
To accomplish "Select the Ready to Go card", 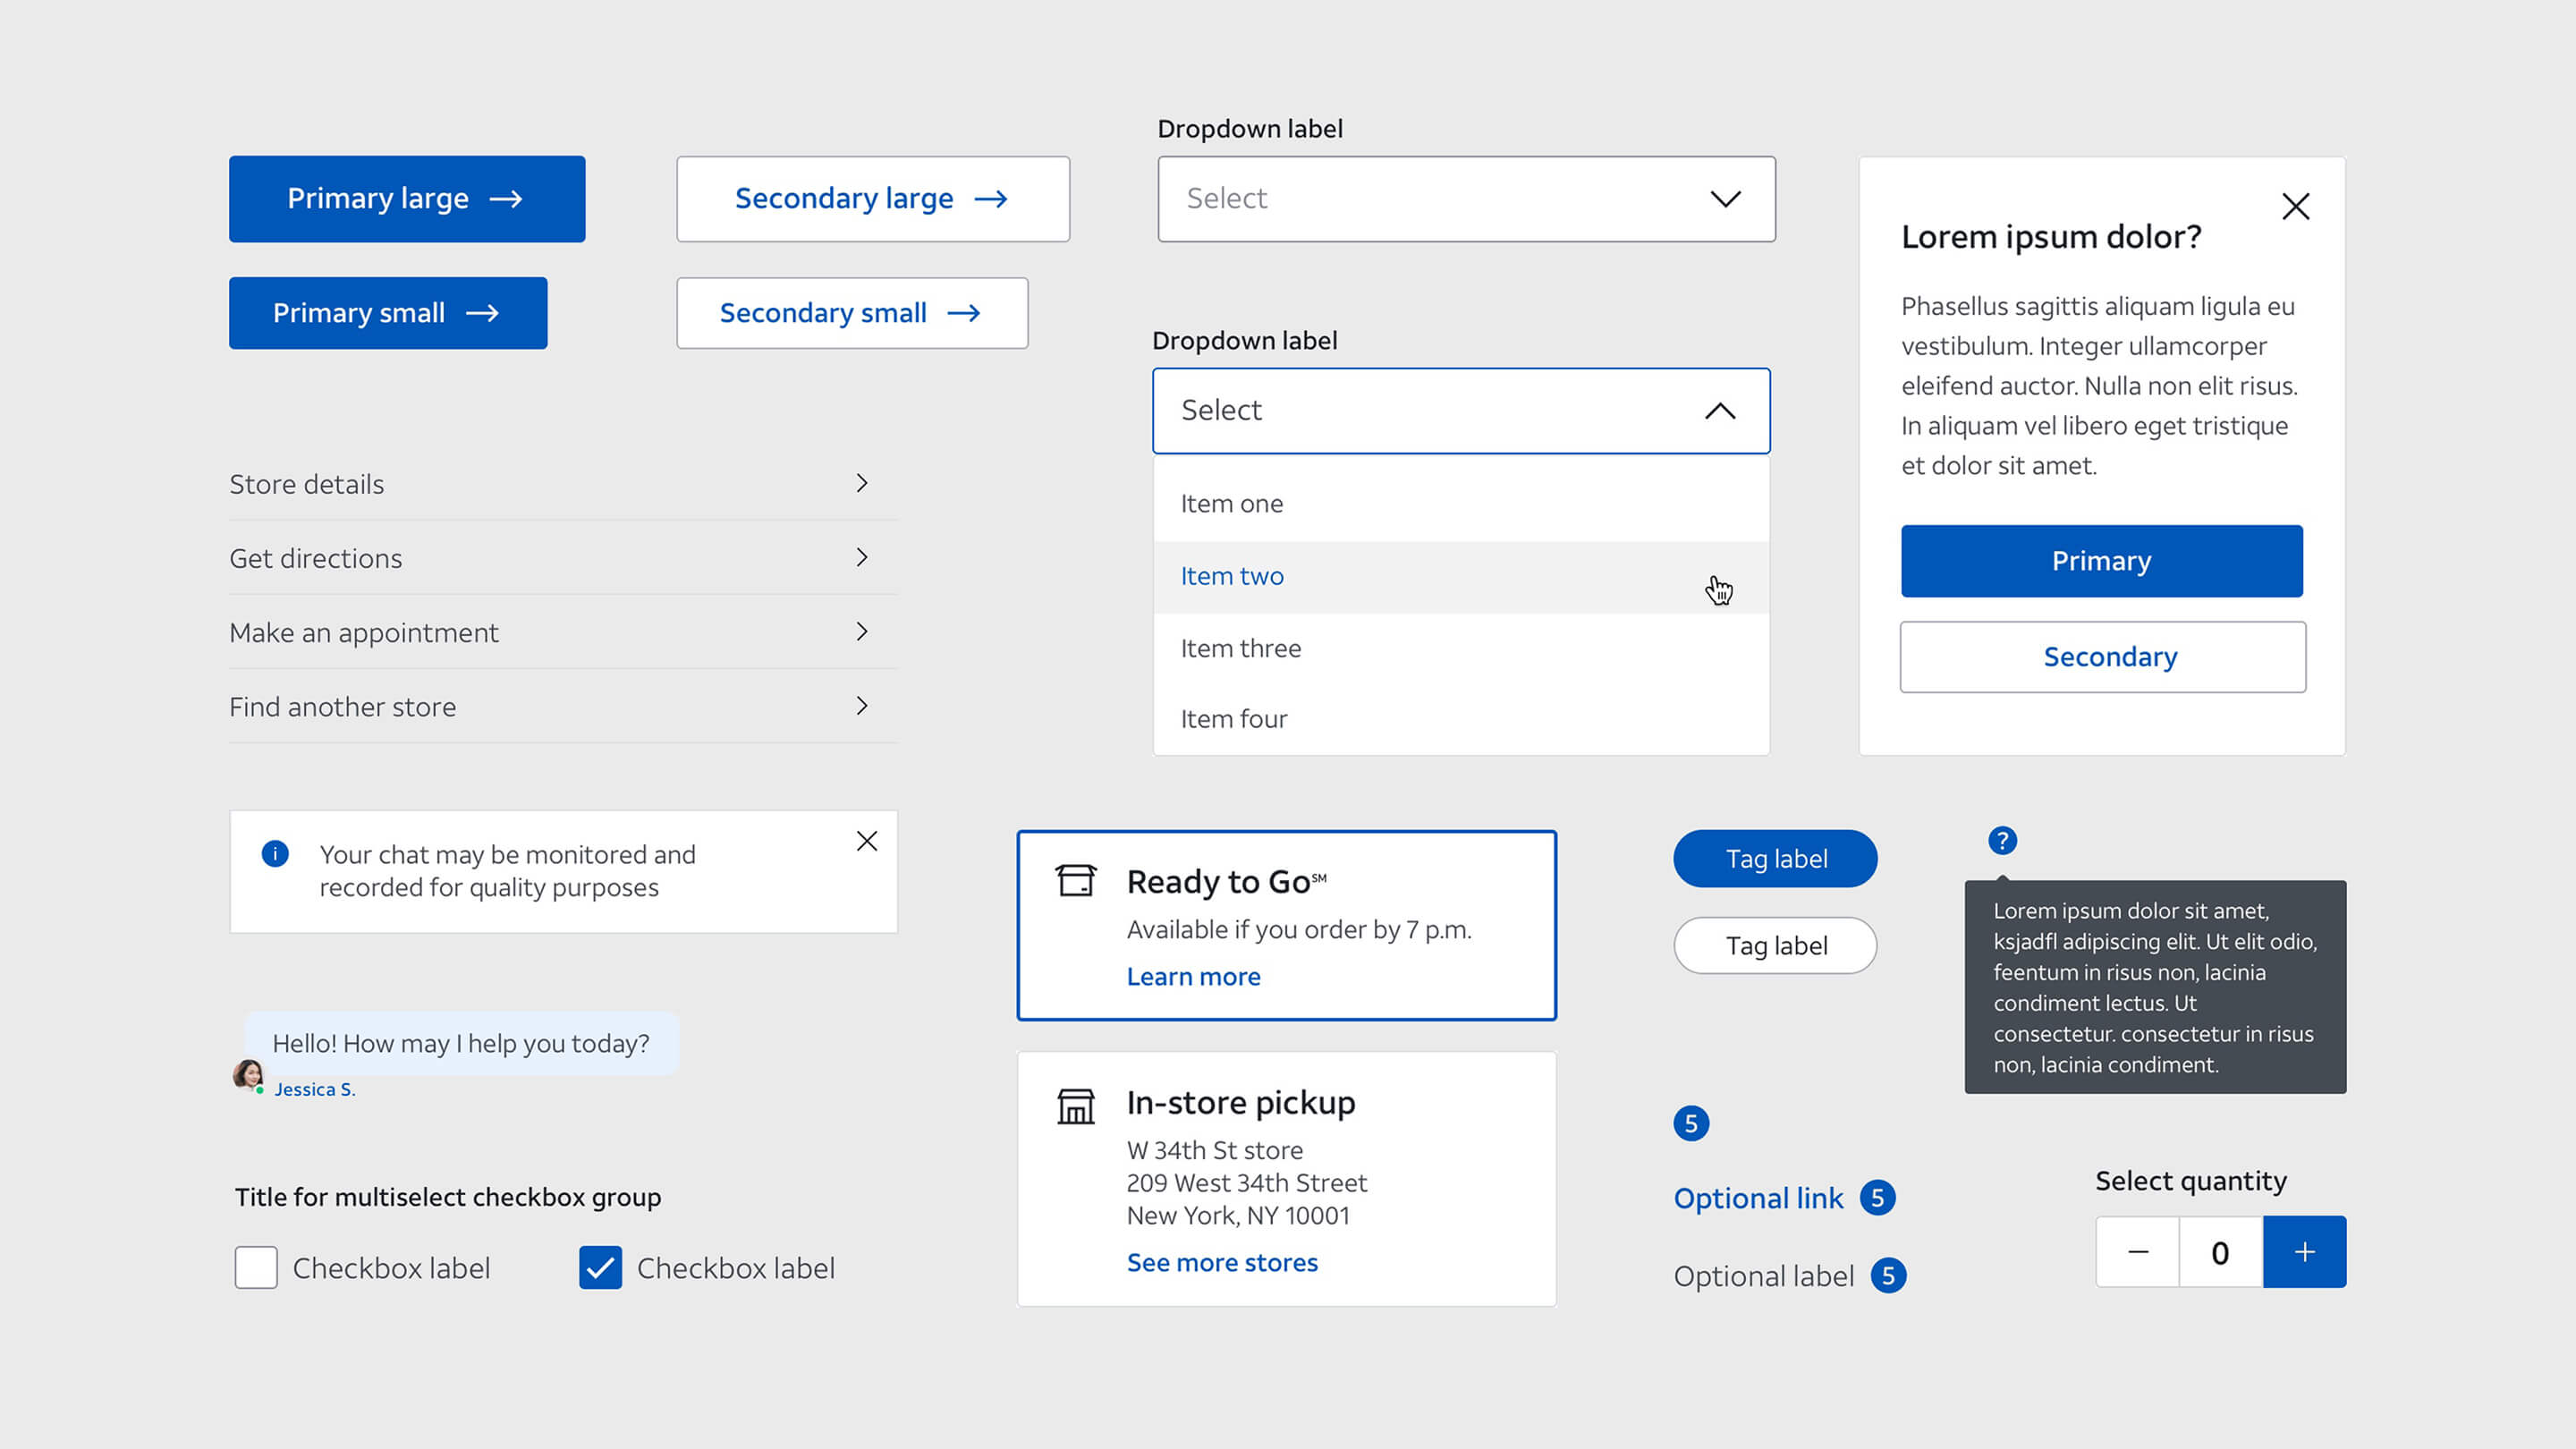I will [x=1286, y=925].
